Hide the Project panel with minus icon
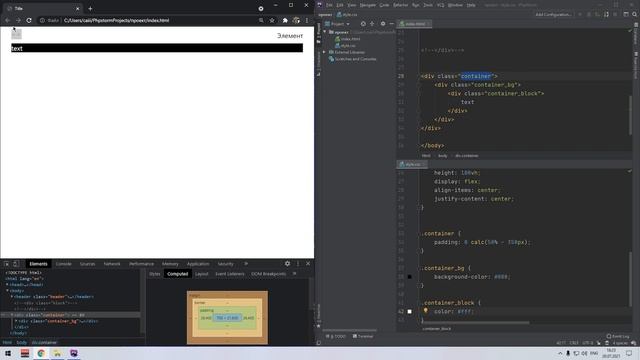This screenshot has width=640, height=360. 391,24
